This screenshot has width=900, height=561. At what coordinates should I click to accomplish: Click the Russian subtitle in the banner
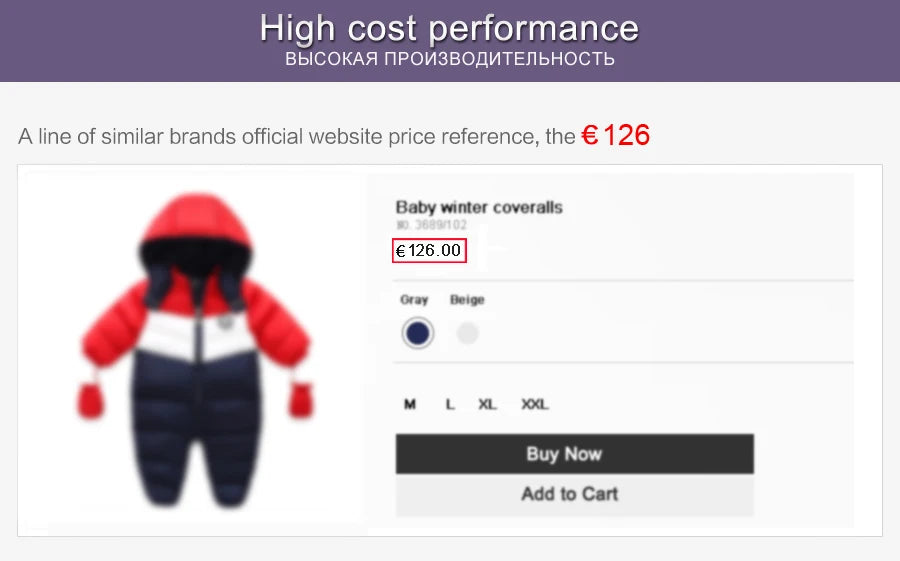(x=449, y=60)
